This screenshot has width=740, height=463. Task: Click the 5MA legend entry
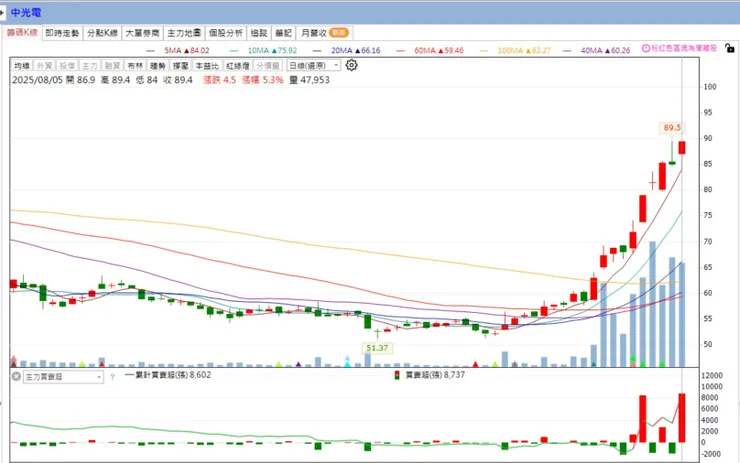point(178,51)
